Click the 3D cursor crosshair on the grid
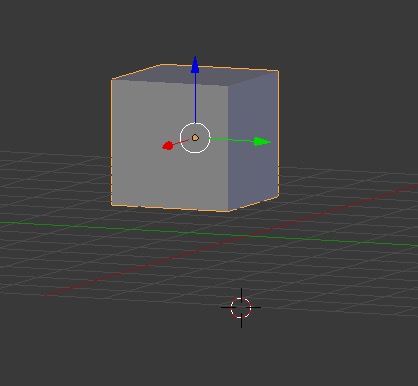This screenshot has width=418, height=386. pos(241,308)
